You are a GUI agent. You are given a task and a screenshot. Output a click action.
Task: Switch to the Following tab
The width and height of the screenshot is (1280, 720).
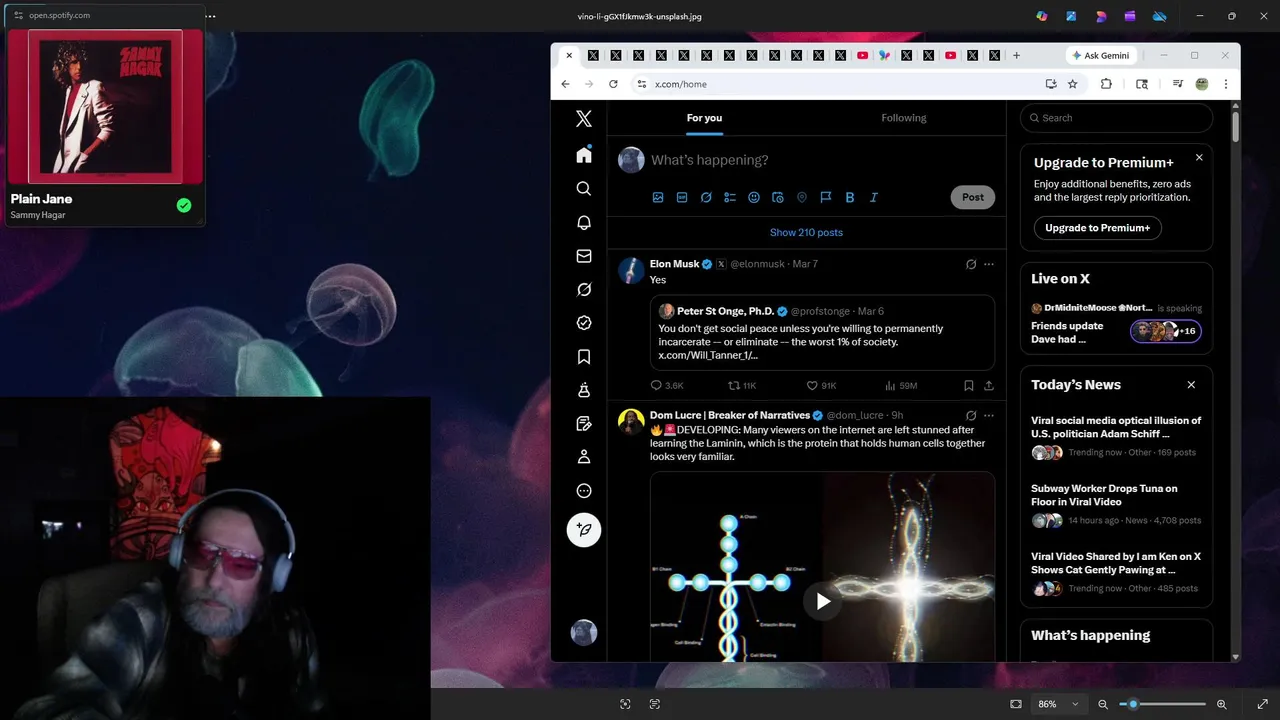tap(904, 118)
